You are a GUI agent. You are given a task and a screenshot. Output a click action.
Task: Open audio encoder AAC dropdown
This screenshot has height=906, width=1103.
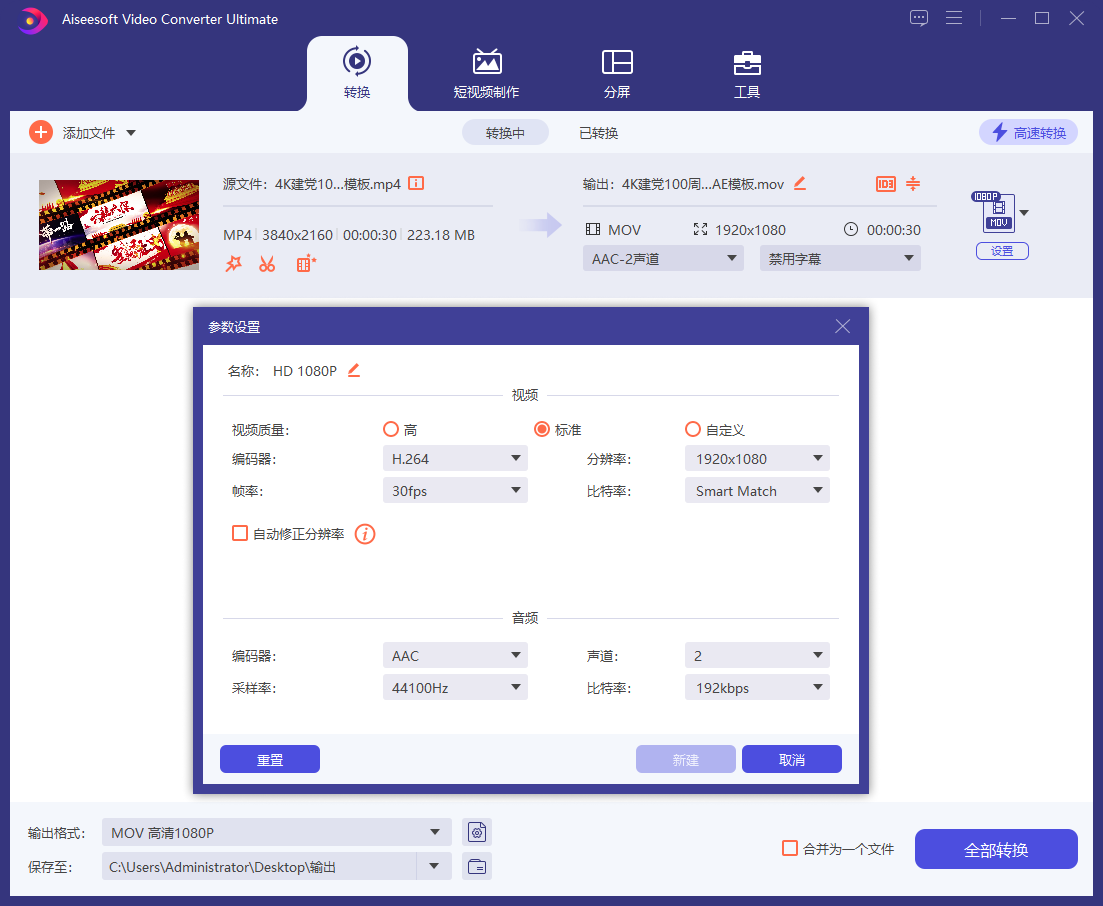click(455, 656)
